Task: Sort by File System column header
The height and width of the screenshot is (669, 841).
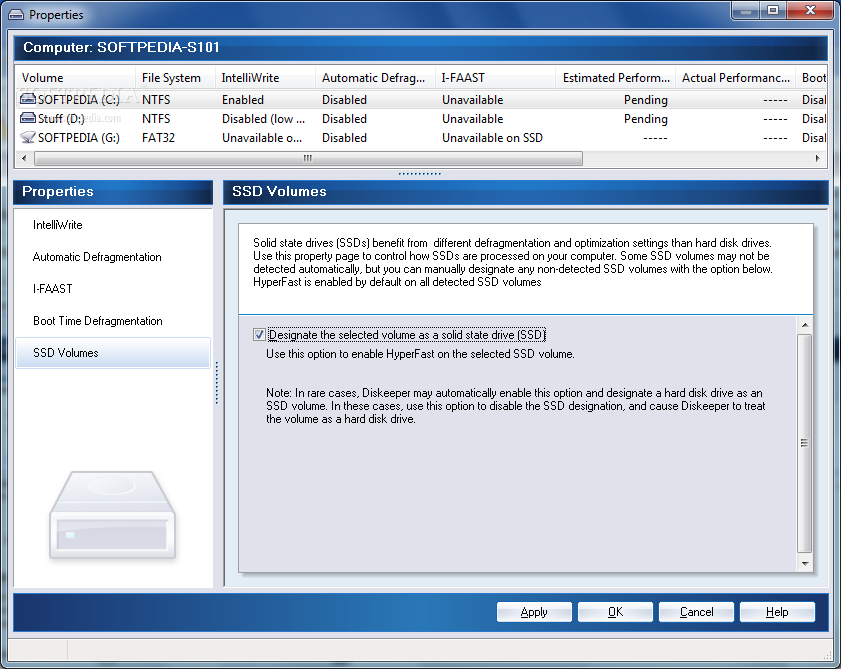Action: click(x=175, y=78)
